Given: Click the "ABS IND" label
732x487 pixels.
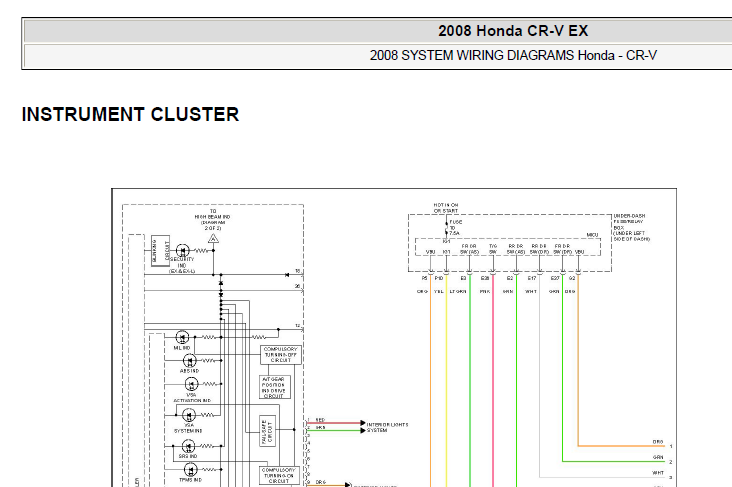Looking at the screenshot, I should pyautogui.click(x=189, y=371).
